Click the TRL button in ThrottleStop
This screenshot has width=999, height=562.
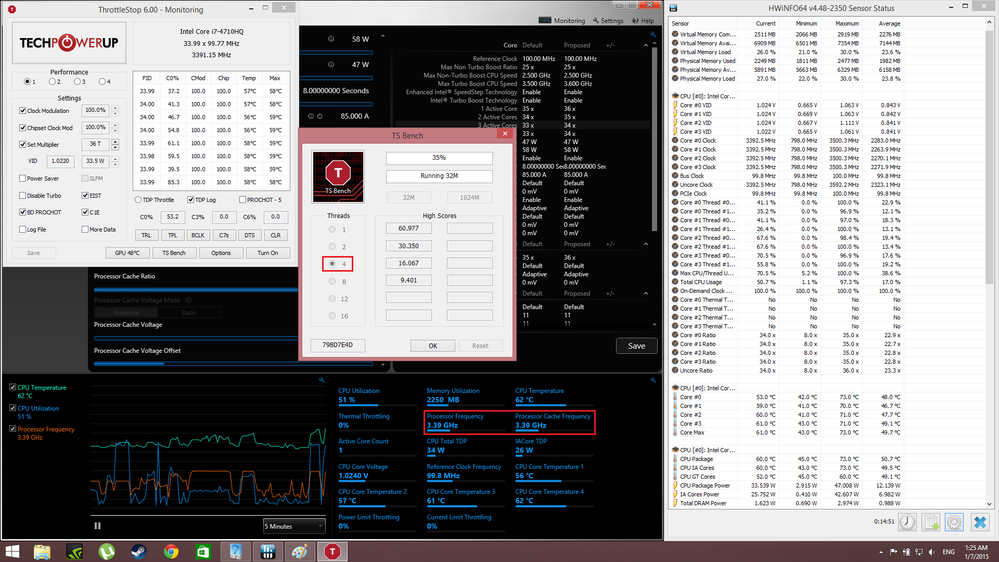coord(147,235)
